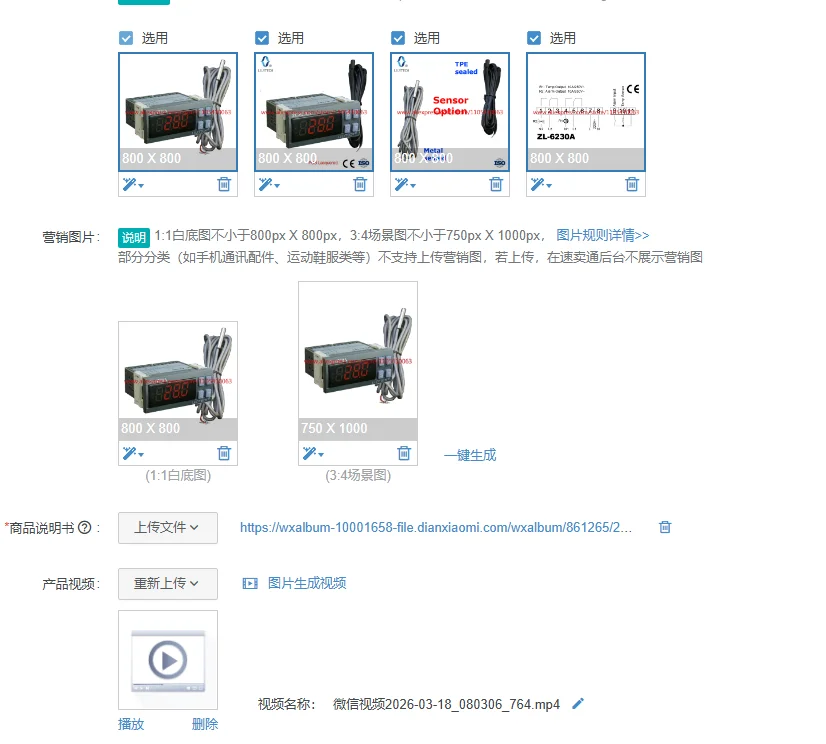Delete the ZL-6230A wiring diagram image
This screenshot has width=826, height=744.
tap(632, 184)
